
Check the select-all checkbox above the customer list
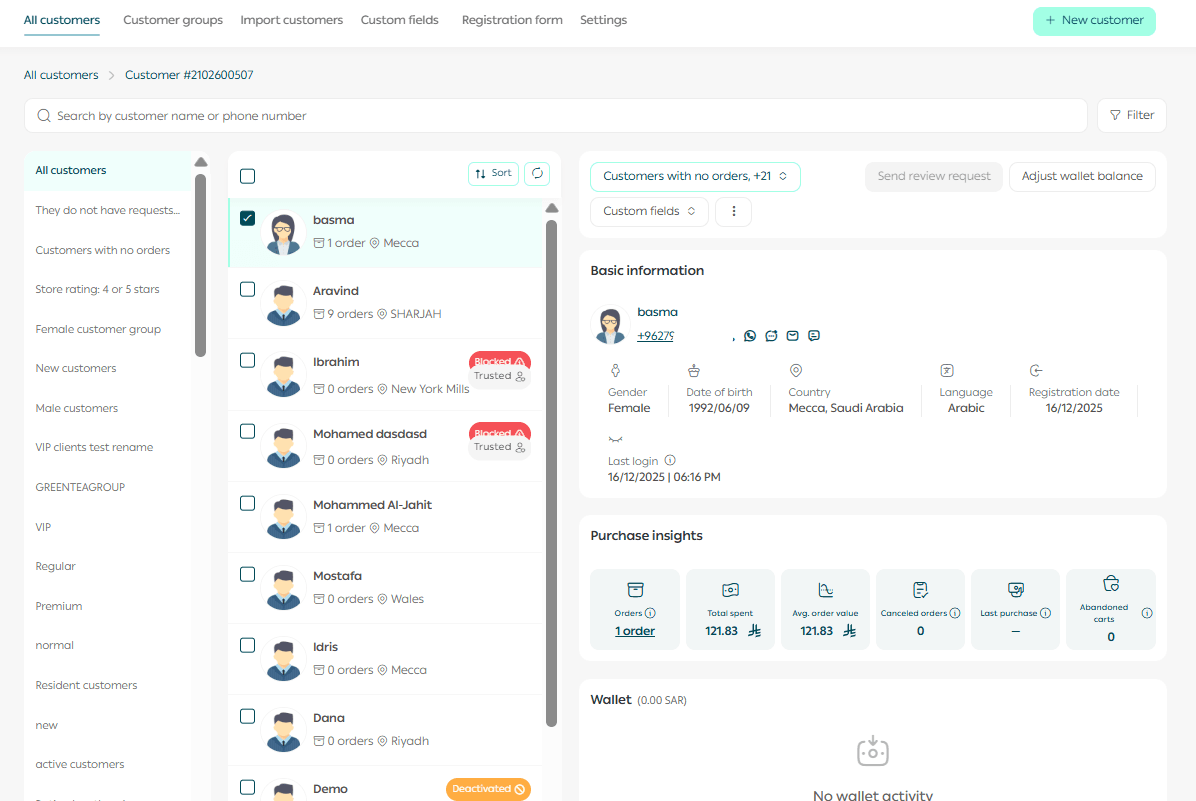pyautogui.click(x=248, y=176)
